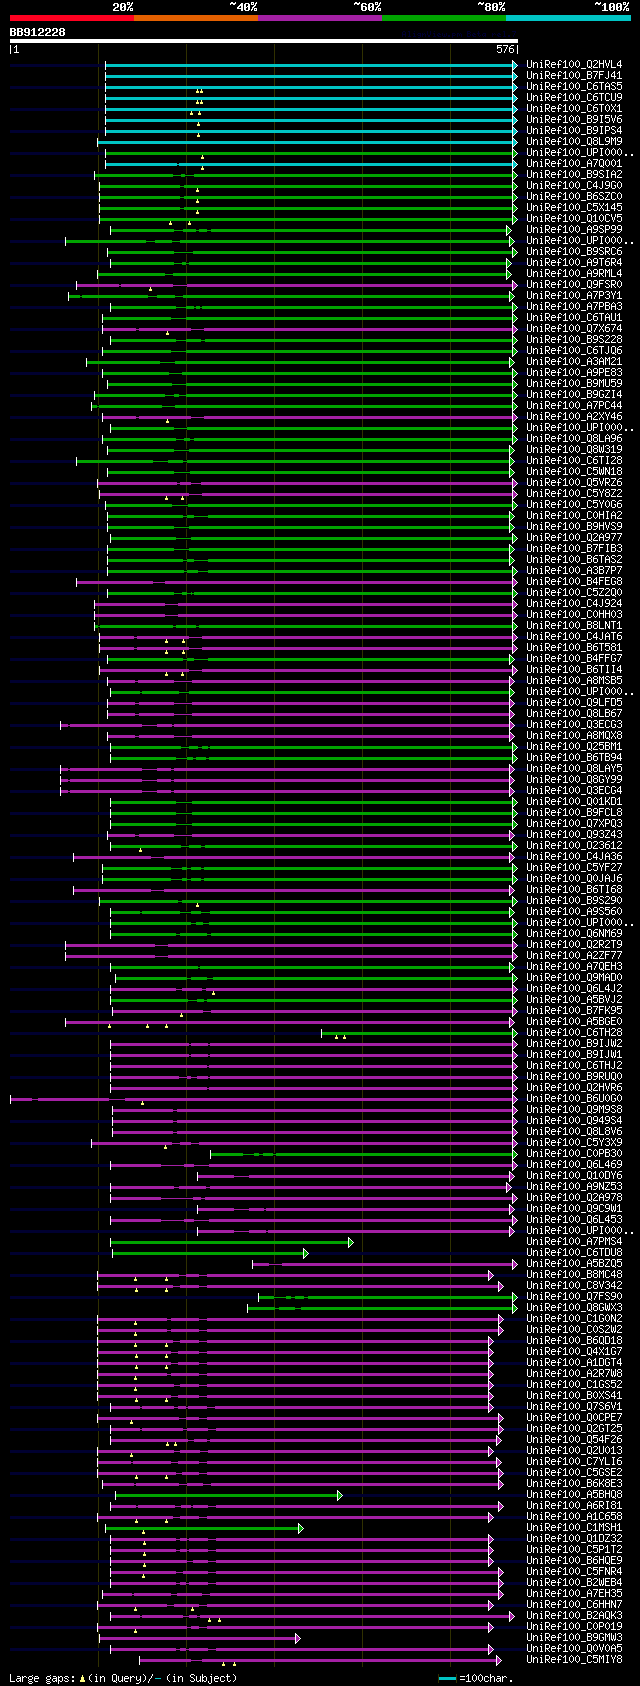Select the UniRef100_C6TH28 label
This screenshot has height=1686, width=640.
coord(574,1032)
